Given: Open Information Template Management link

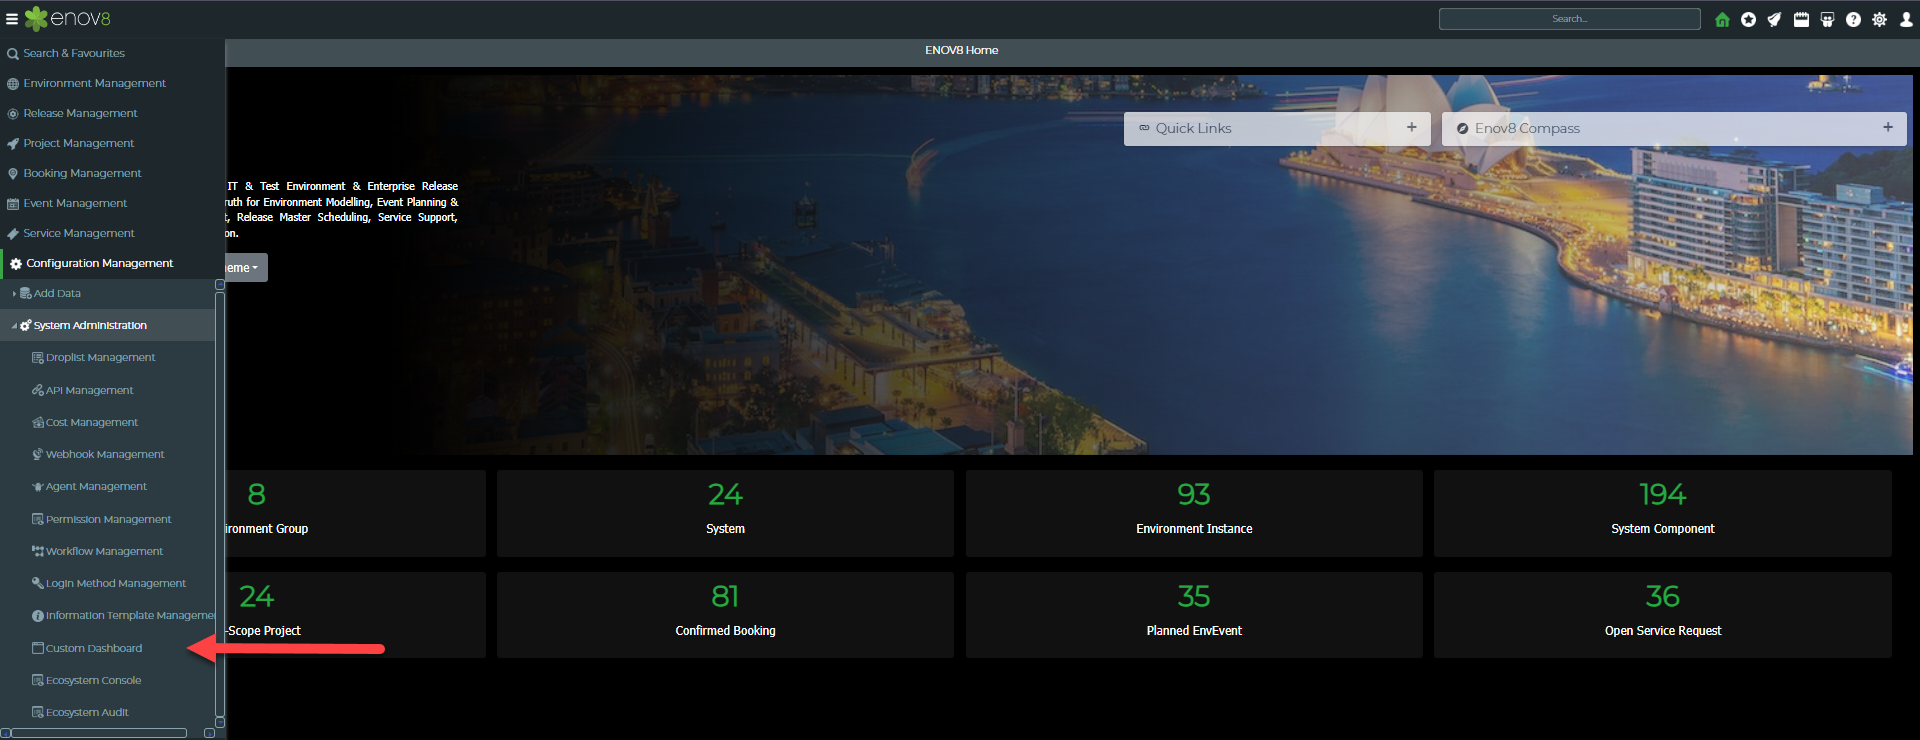Looking at the screenshot, I should click(x=130, y=615).
